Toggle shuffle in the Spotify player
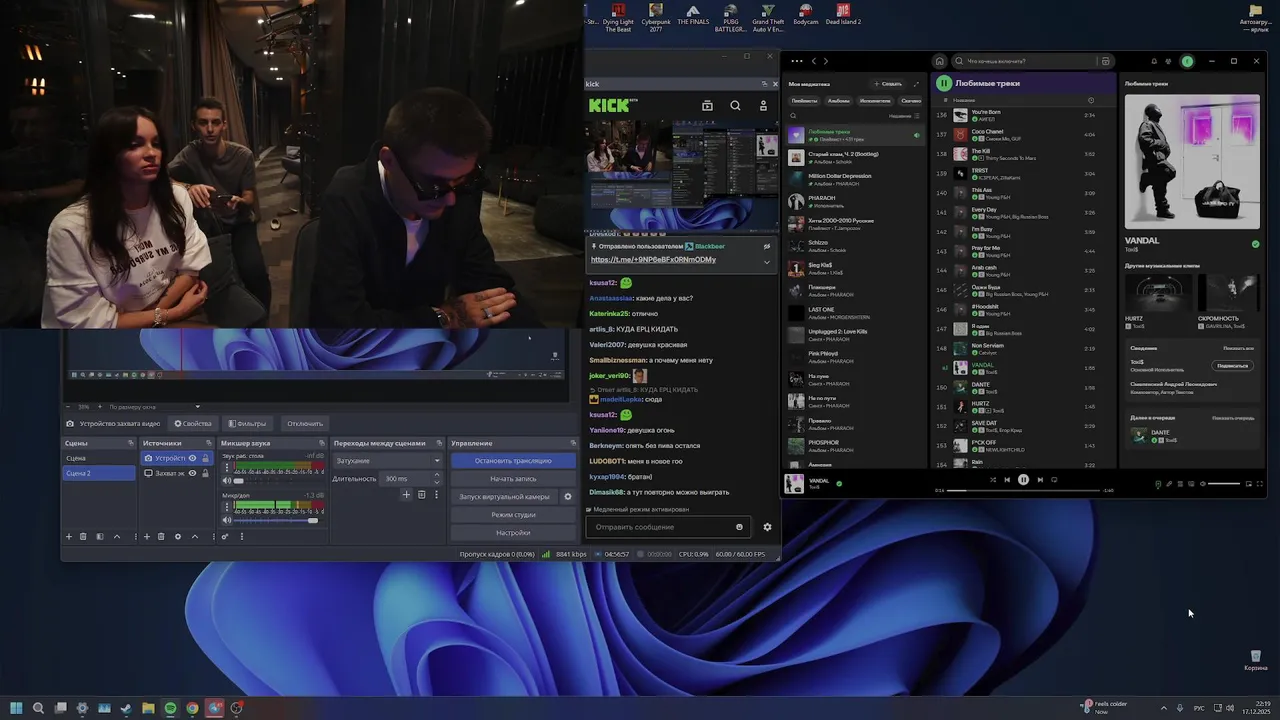Screen dimensions: 1280x720 (x=993, y=480)
